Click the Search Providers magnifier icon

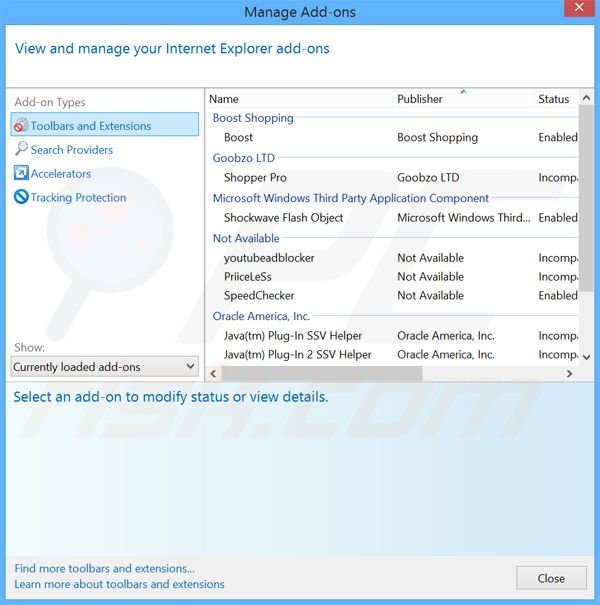point(21,149)
